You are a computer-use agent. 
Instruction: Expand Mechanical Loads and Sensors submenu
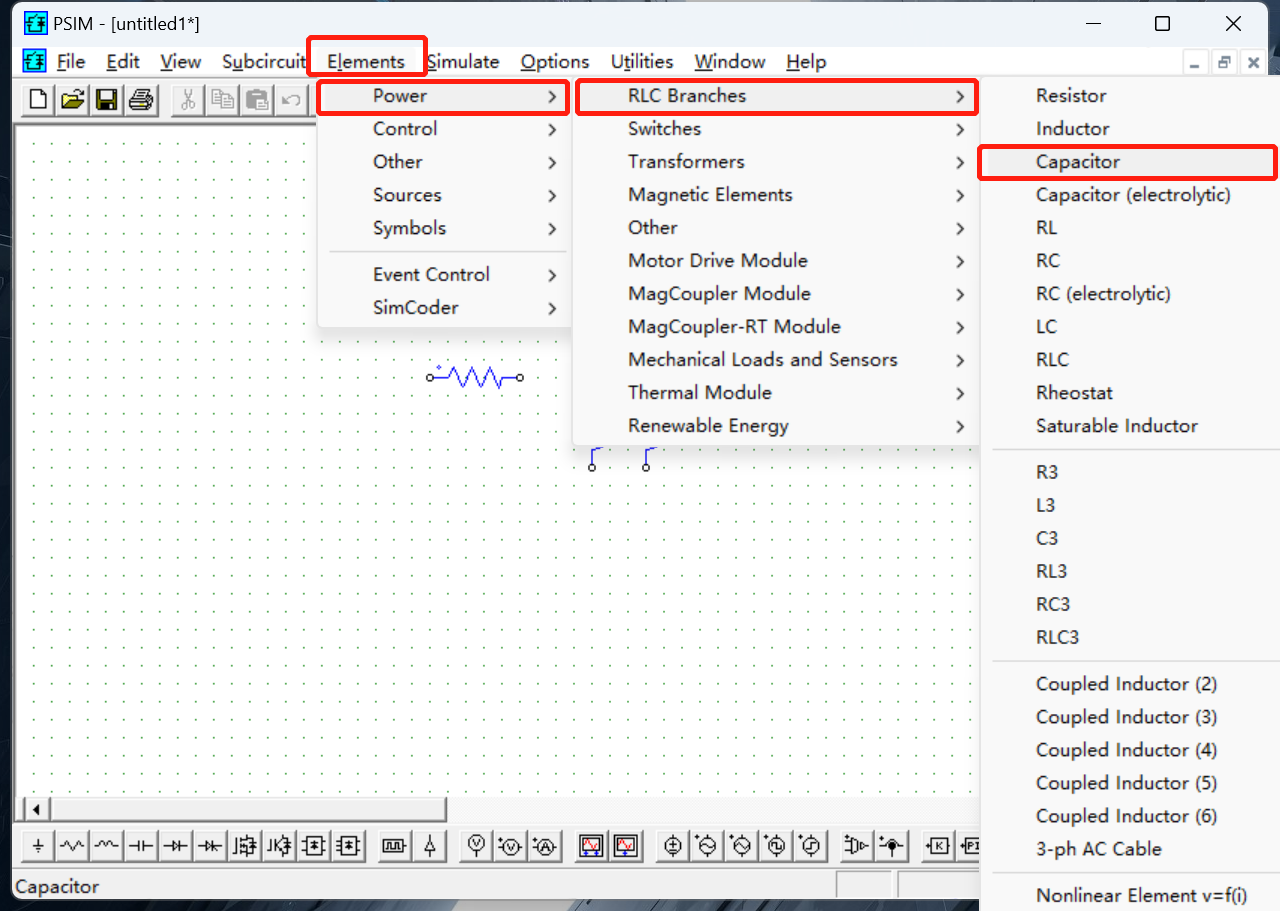[776, 360]
